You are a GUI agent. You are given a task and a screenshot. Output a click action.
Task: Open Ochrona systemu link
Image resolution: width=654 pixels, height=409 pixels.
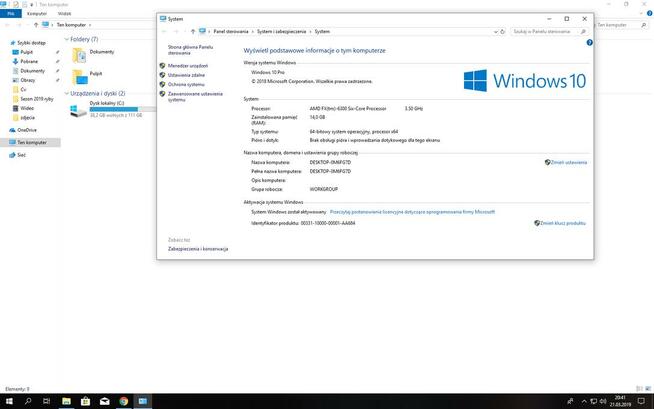pyautogui.click(x=186, y=84)
